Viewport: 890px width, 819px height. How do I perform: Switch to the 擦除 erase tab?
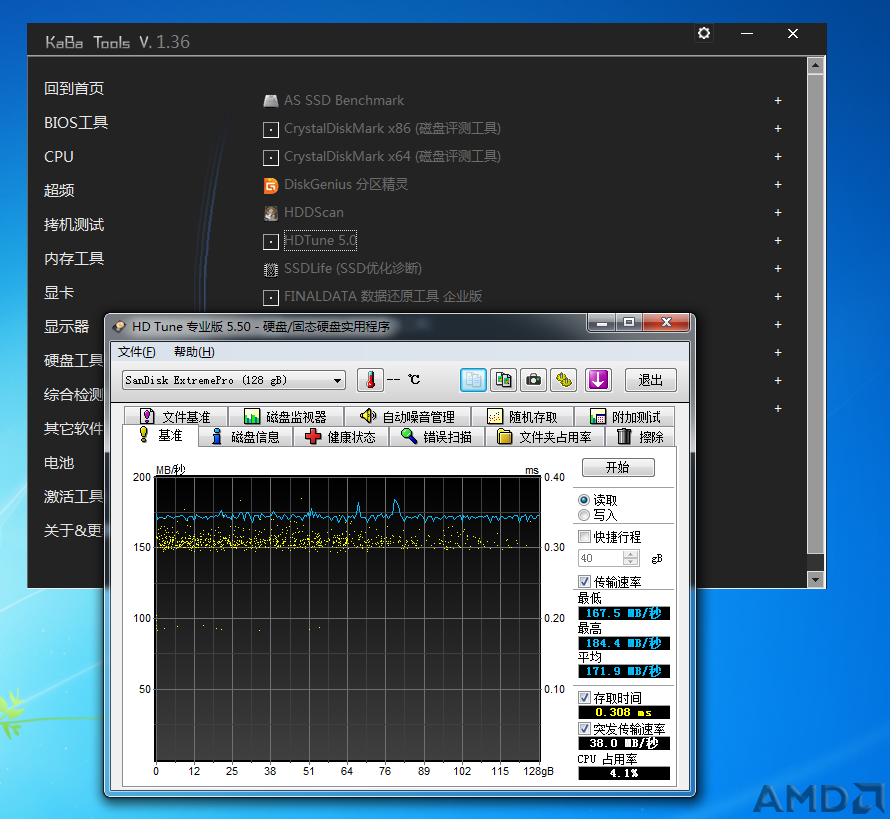pos(640,436)
